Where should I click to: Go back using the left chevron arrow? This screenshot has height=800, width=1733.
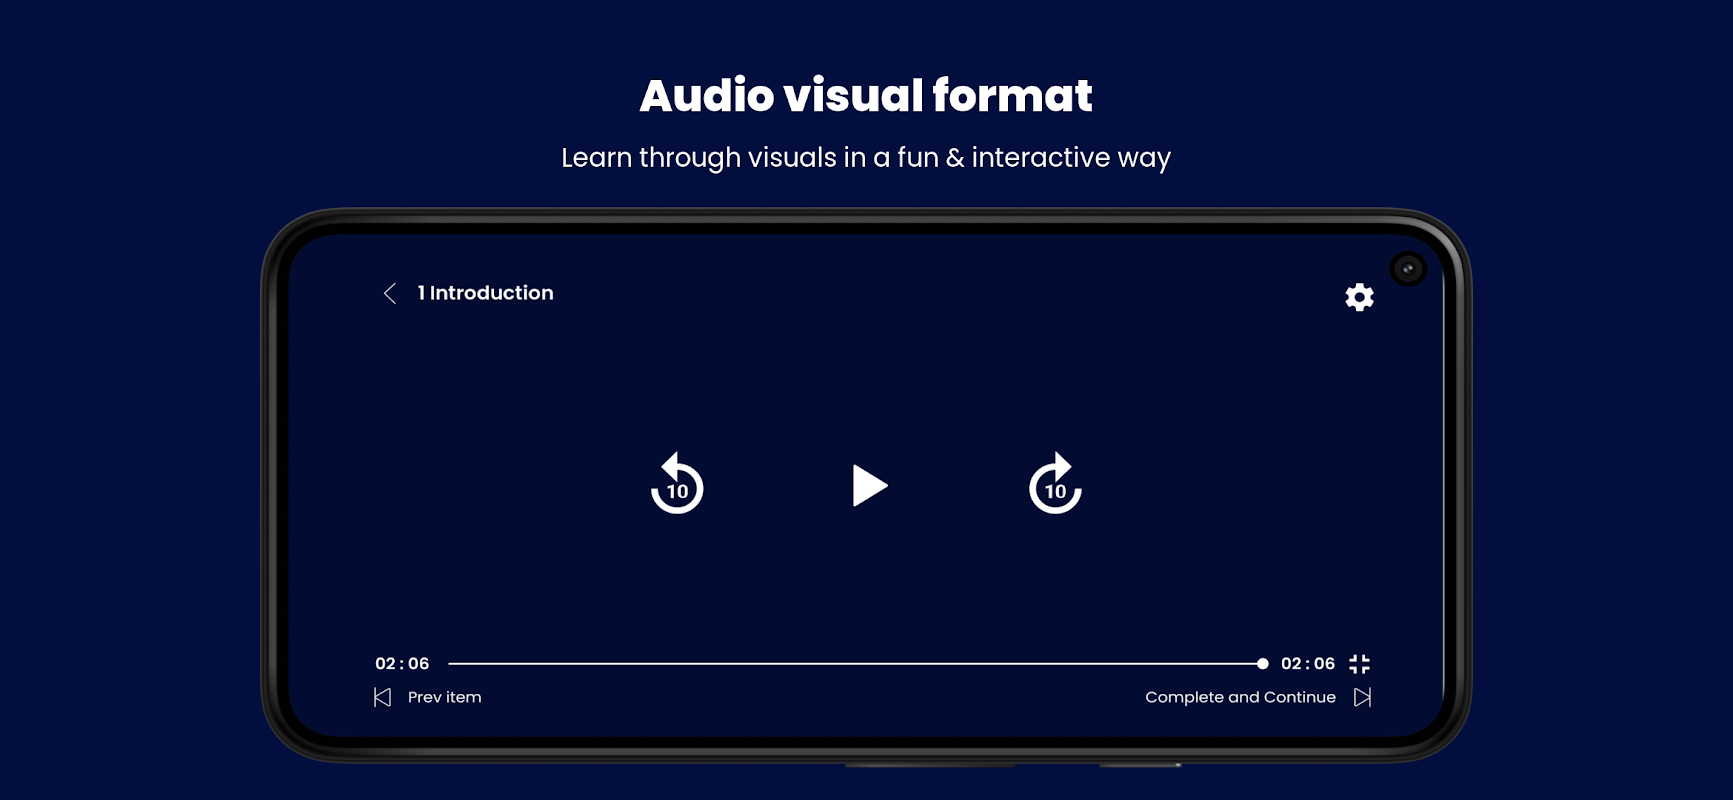390,293
